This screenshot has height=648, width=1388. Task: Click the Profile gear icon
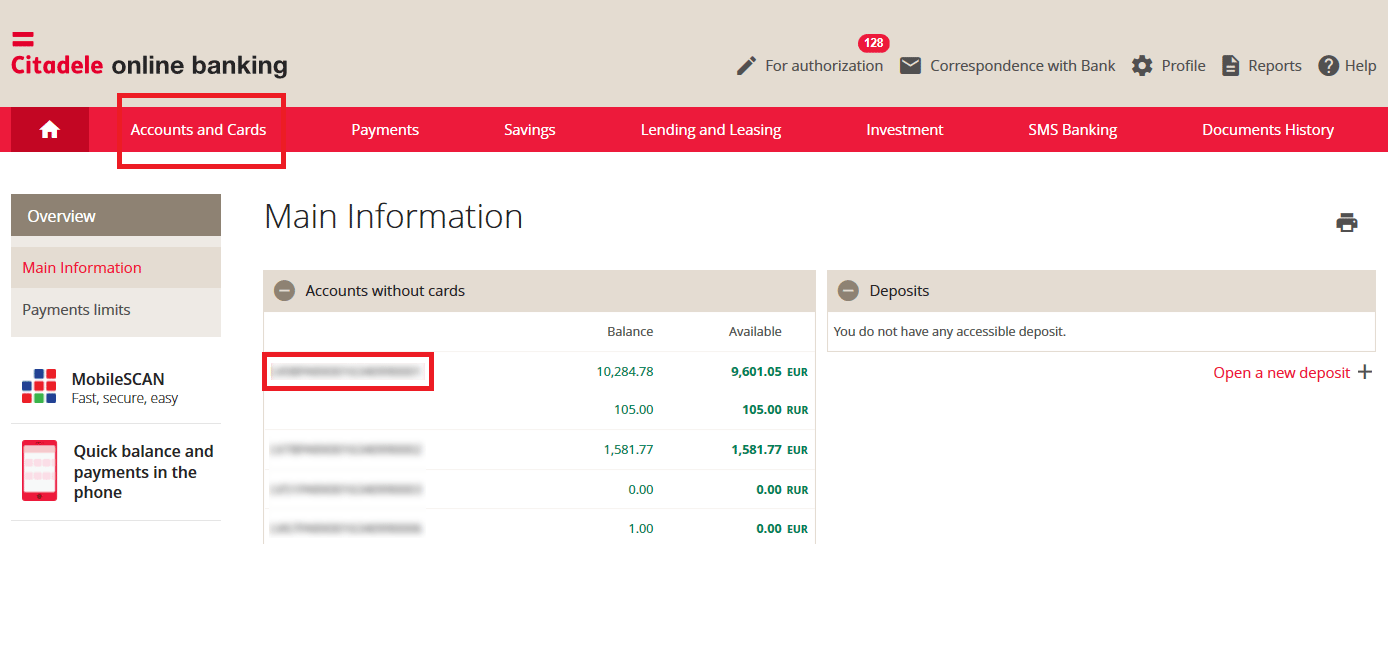click(1142, 66)
